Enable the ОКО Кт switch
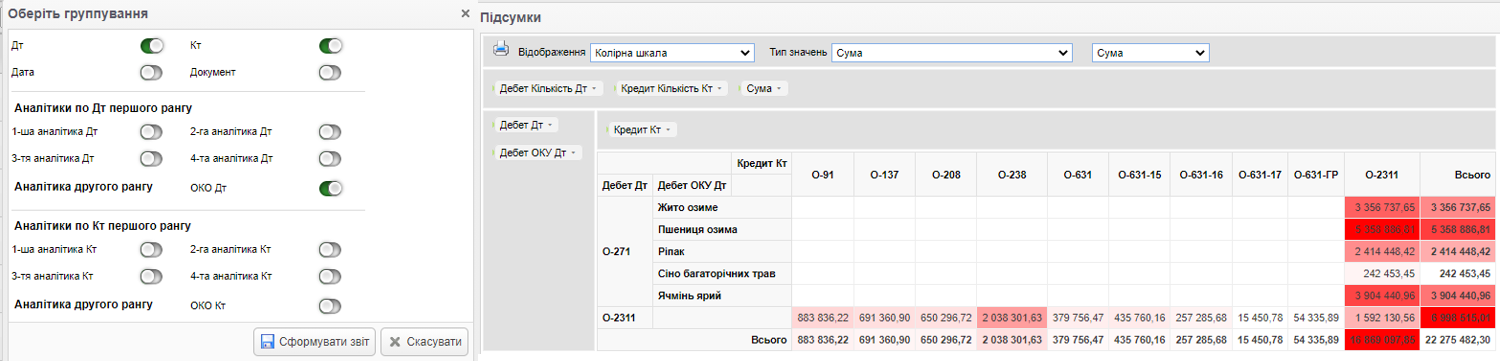Screen dimensions: 1500x361 click(x=331, y=306)
